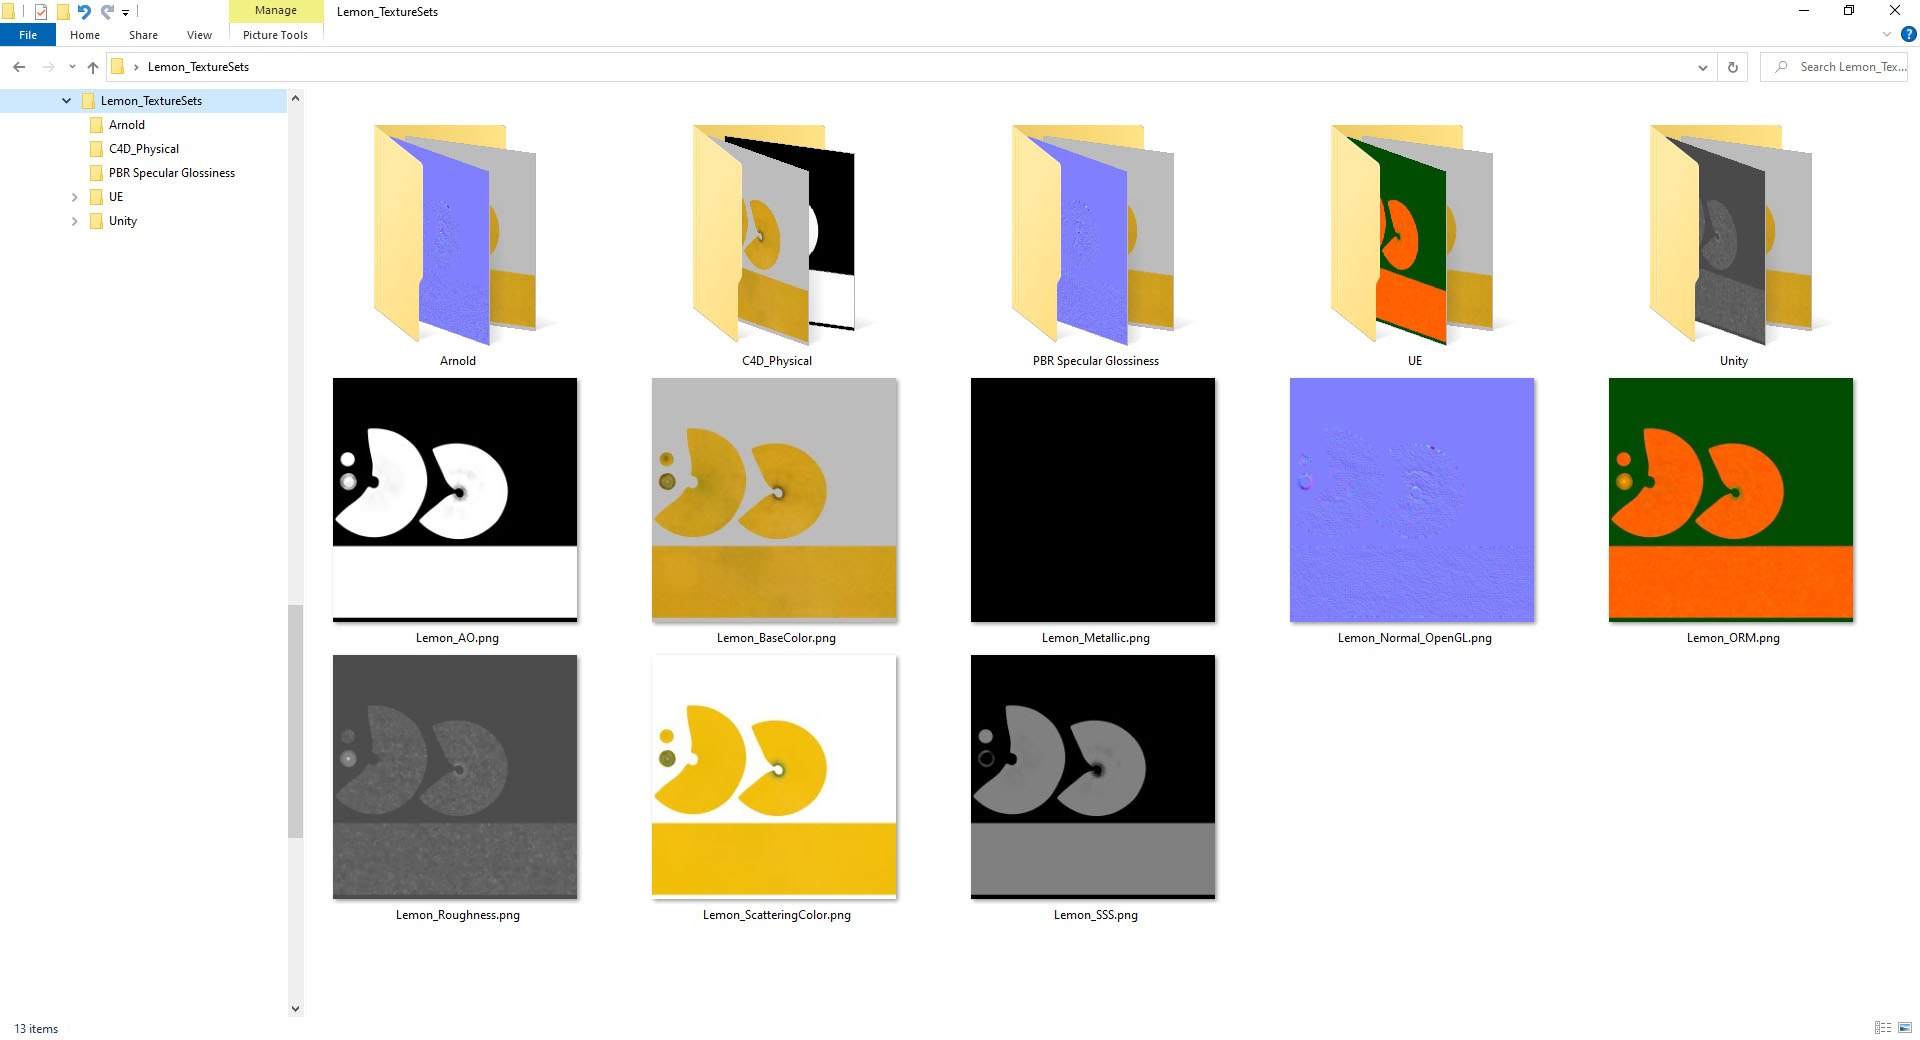Open Customize Quick Access Toolbar dropdown
1920x1040 pixels.
[x=126, y=13]
